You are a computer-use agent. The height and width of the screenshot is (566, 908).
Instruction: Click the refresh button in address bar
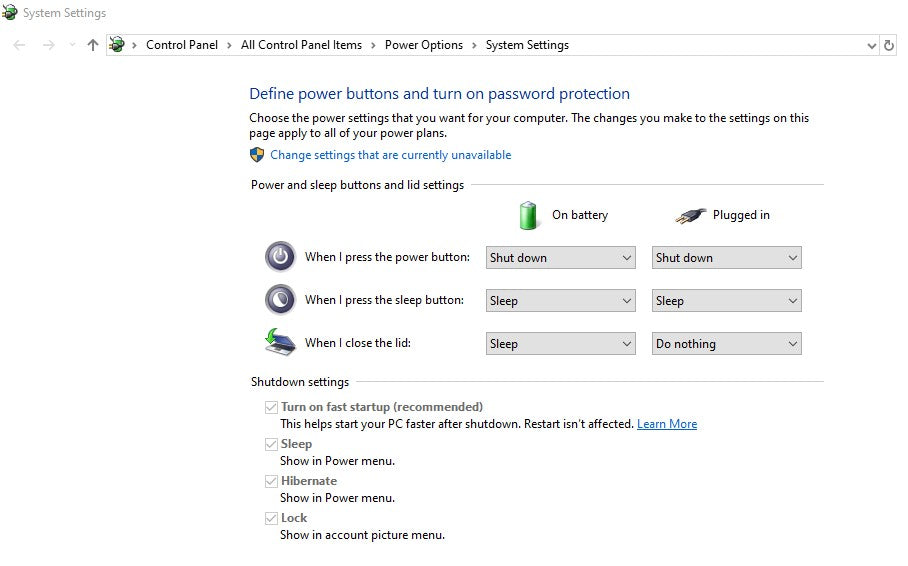point(889,45)
